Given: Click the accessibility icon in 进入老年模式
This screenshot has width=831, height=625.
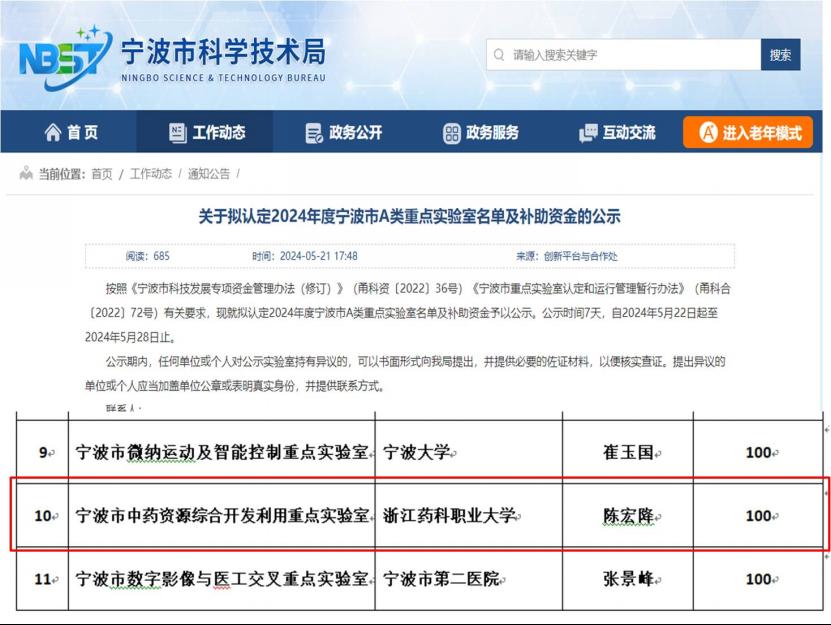Looking at the screenshot, I should tap(707, 133).
